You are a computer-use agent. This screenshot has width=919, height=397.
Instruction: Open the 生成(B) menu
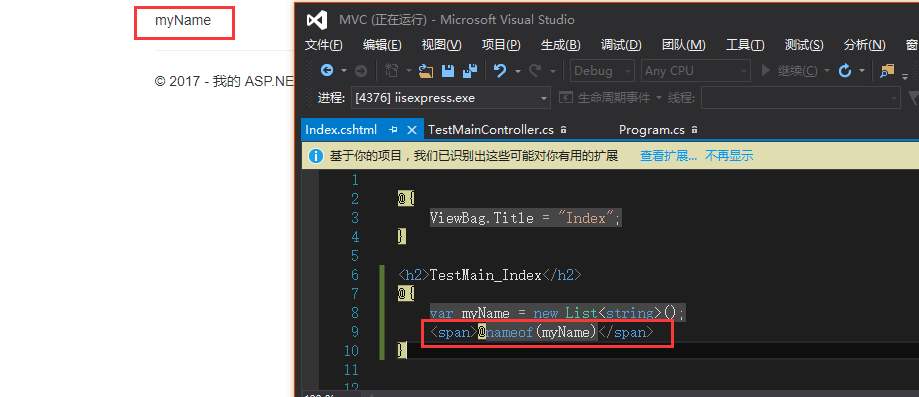point(561,45)
